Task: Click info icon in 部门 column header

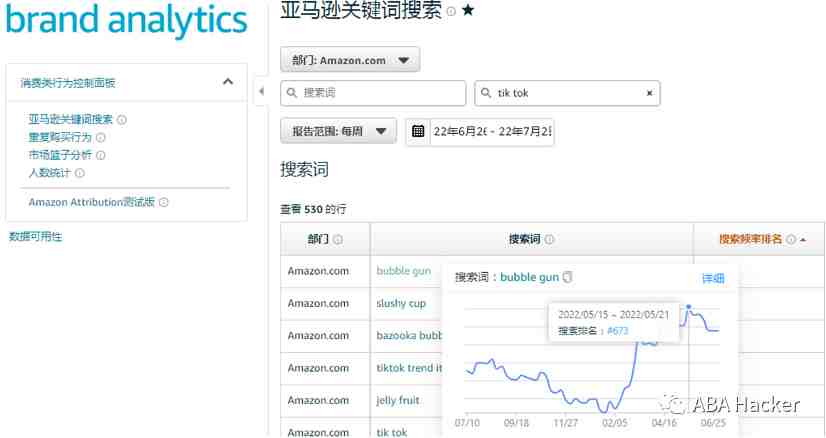Action: point(338,239)
